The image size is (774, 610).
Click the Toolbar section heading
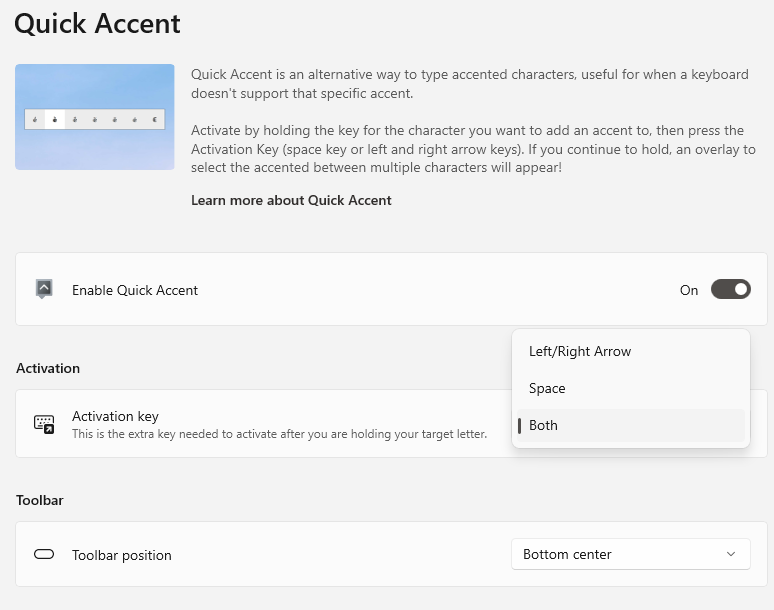[40, 499]
